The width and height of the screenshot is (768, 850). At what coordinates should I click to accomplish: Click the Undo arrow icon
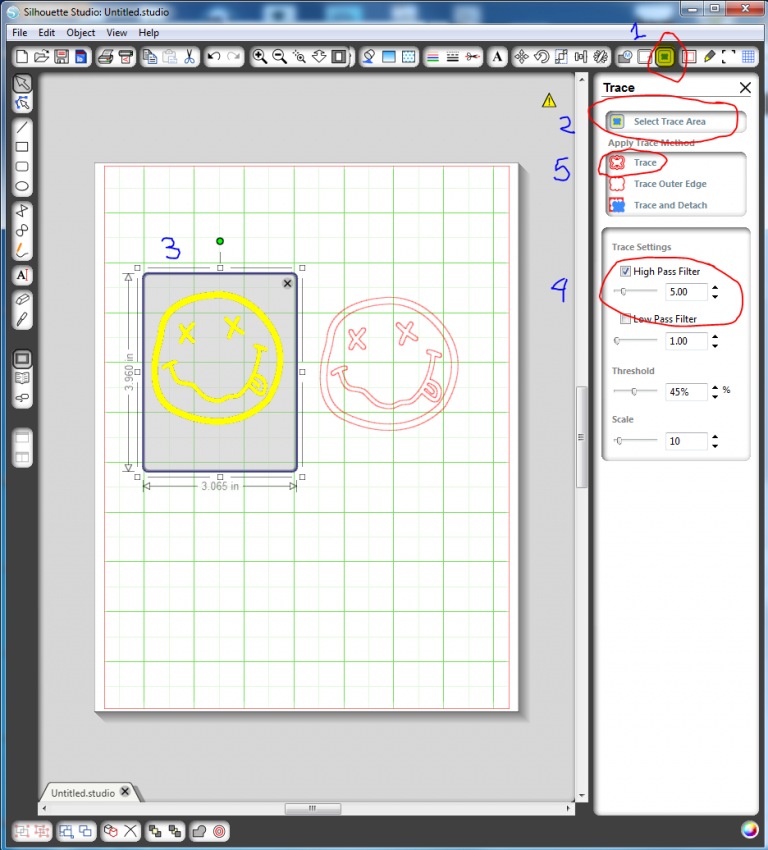point(214,57)
